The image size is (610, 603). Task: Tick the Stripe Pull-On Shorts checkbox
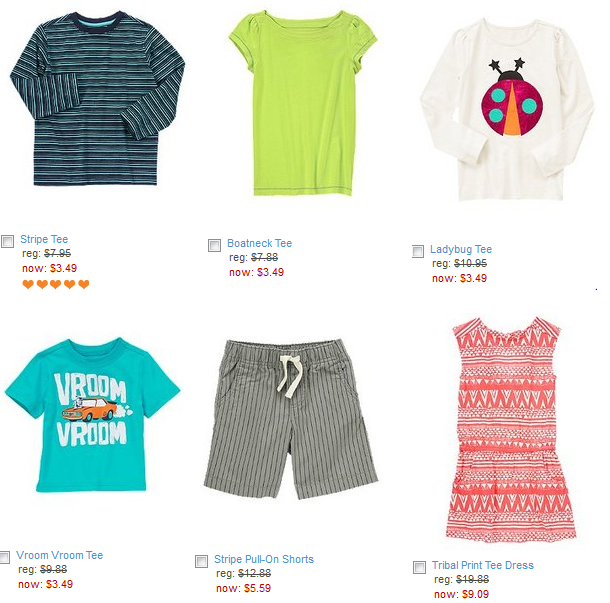202,561
